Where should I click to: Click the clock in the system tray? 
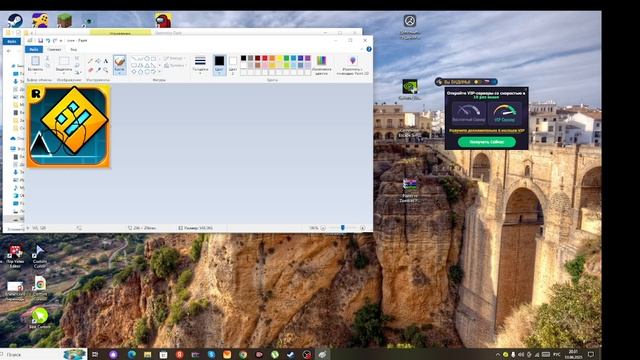(573, 354)
